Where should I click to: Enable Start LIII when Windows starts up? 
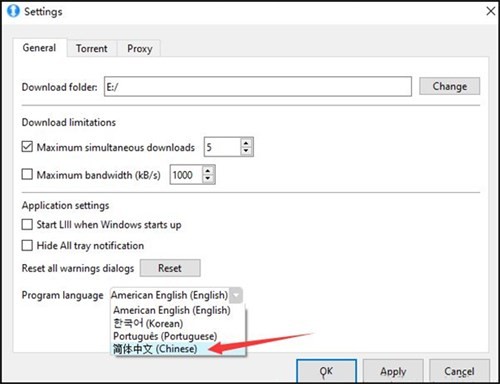[27, 224]
